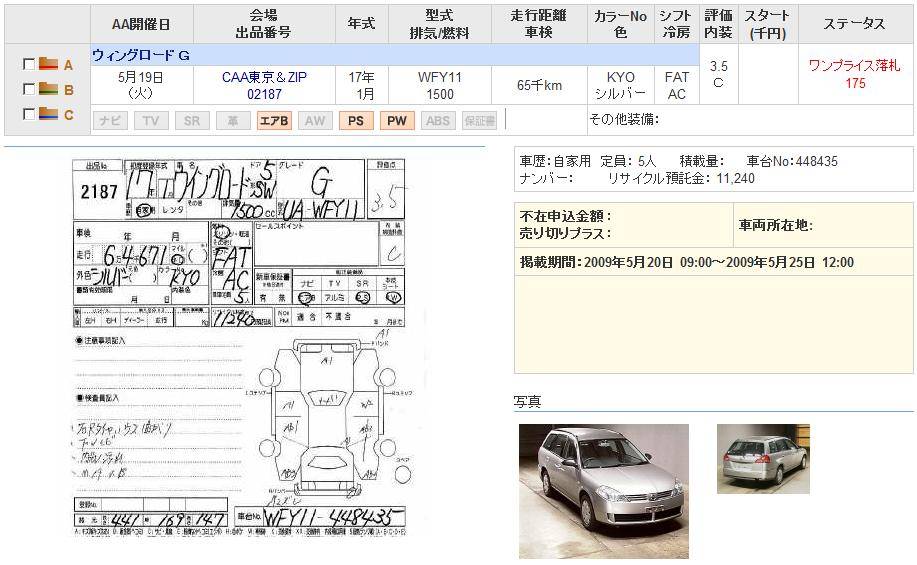The width and height of the screenshot is (917, 565).
Task: Select the 掲載期間 date range text
Action: click(x=687, y=262)
